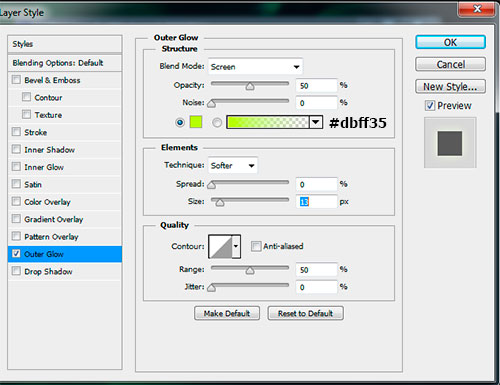This screenshot has width=500, height=385.
Task: Click the Cancel button
Action: tap(450, 64)
